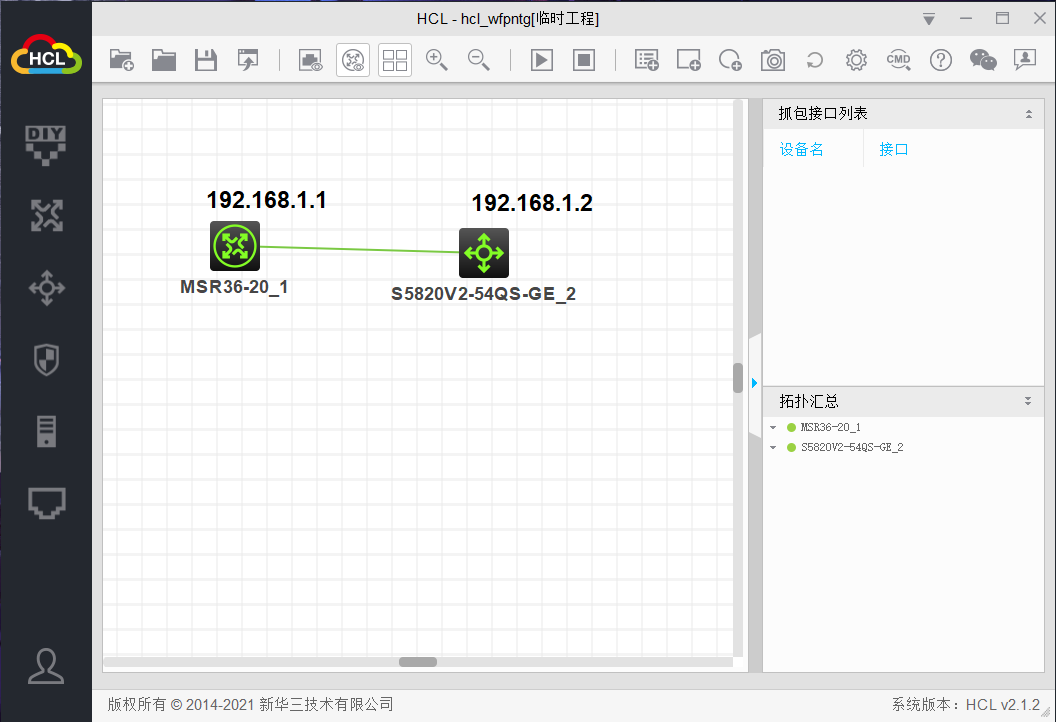Select MSR36-20_1 in the topology summary tree

830,427
